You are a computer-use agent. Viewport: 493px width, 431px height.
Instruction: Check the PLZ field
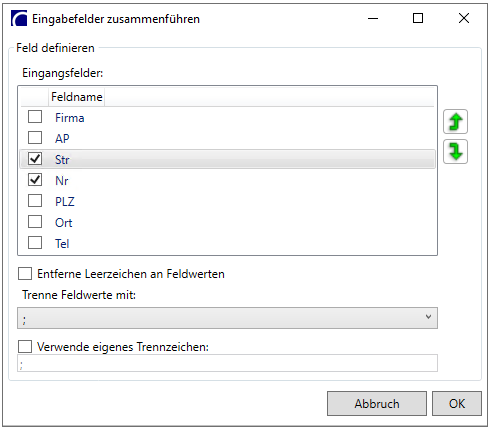35,201
